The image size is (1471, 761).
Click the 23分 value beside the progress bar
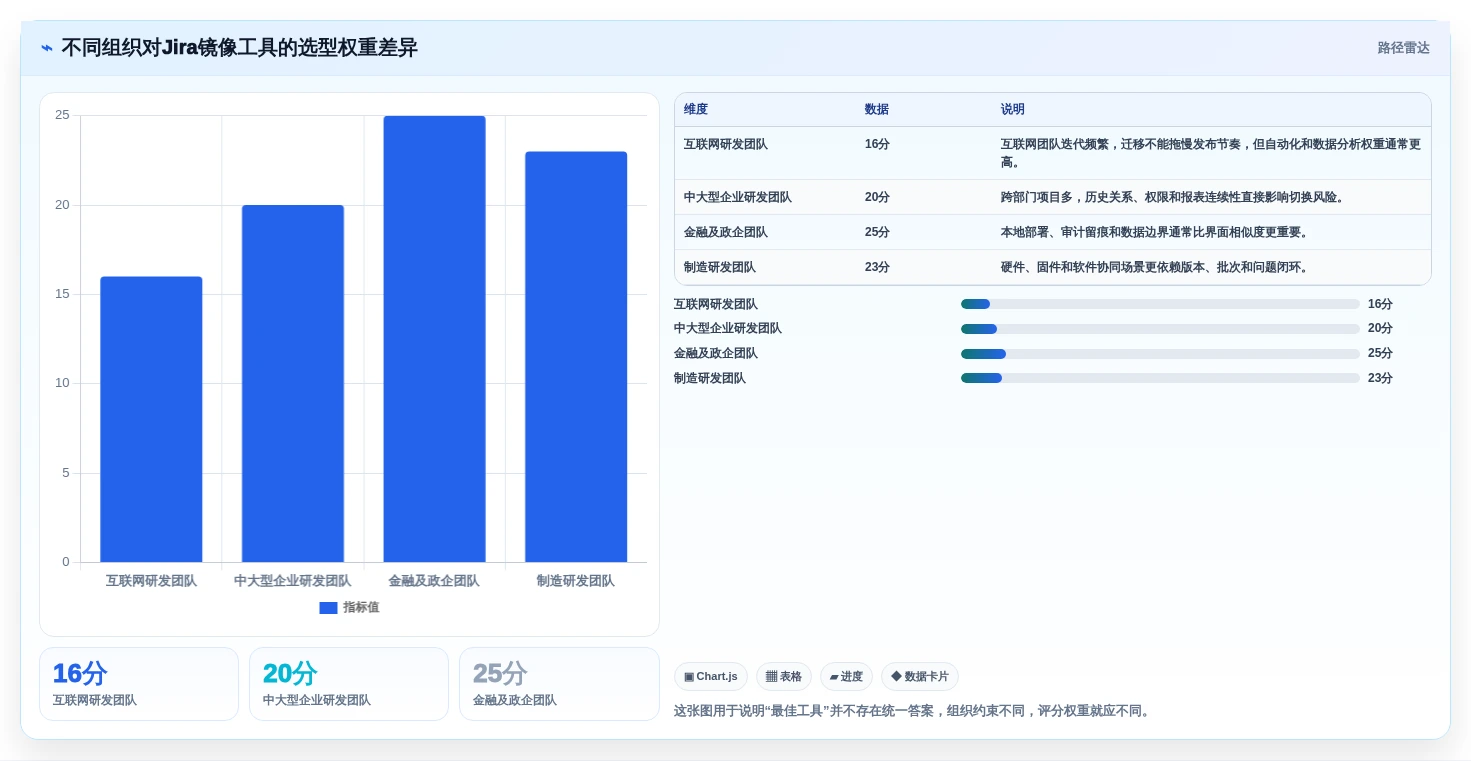[x=1380, y=378]
